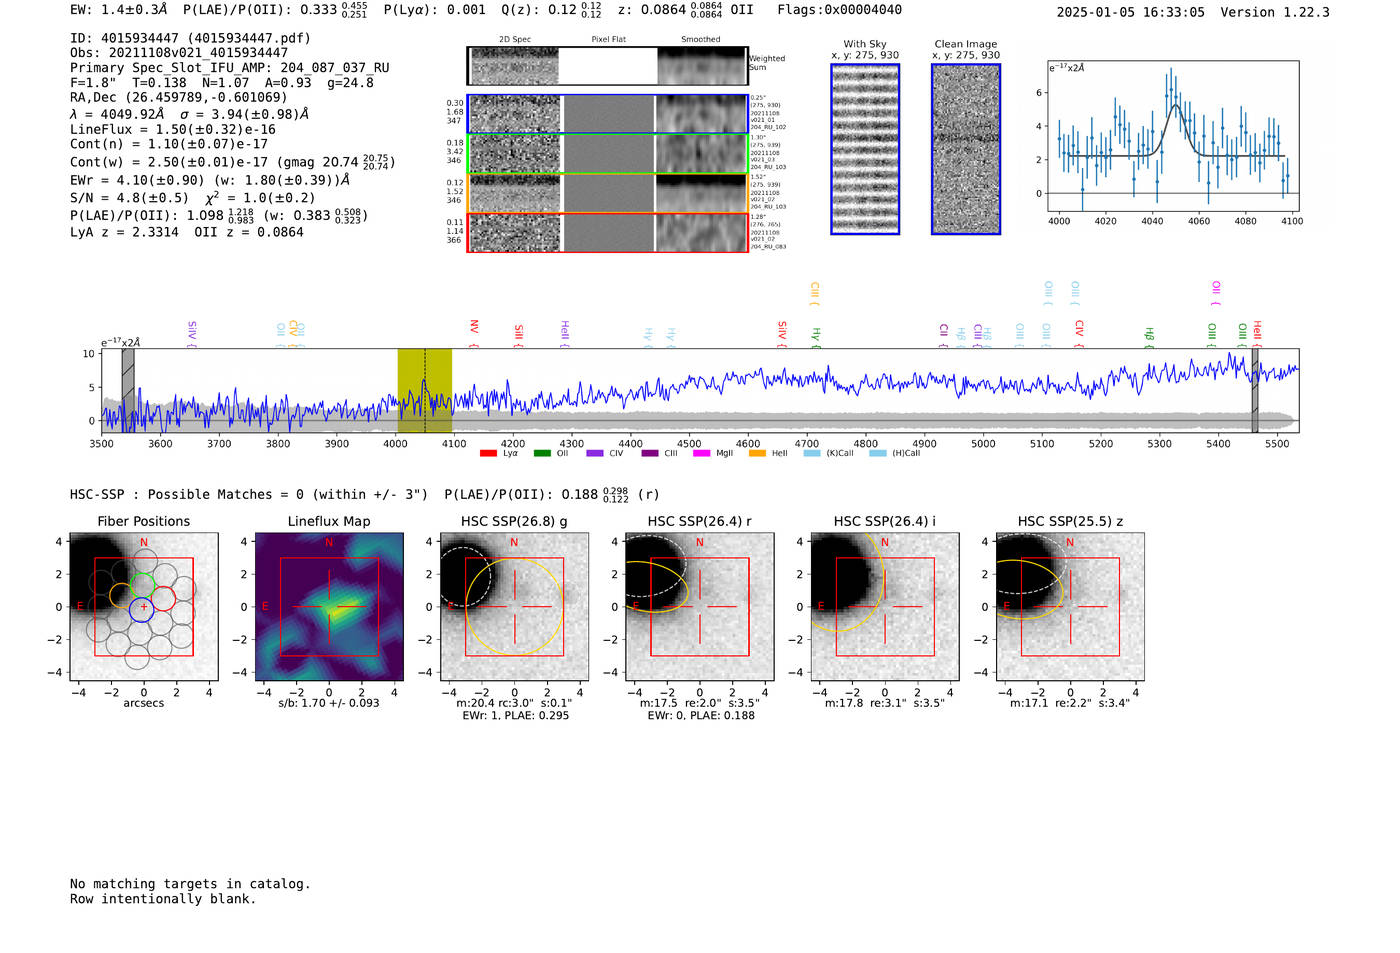Open the Fiber Positions panel image
Image resolution: width=1400 pixels, height=953 pixels.
coord(144,607)
